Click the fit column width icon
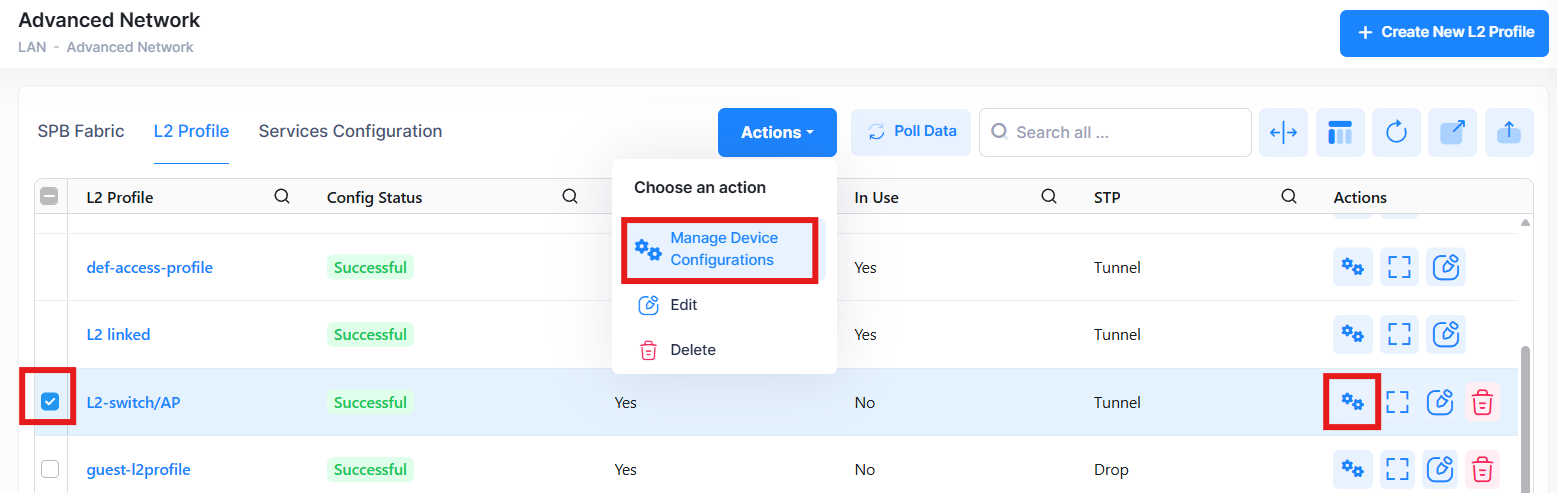 (1283, 133)
